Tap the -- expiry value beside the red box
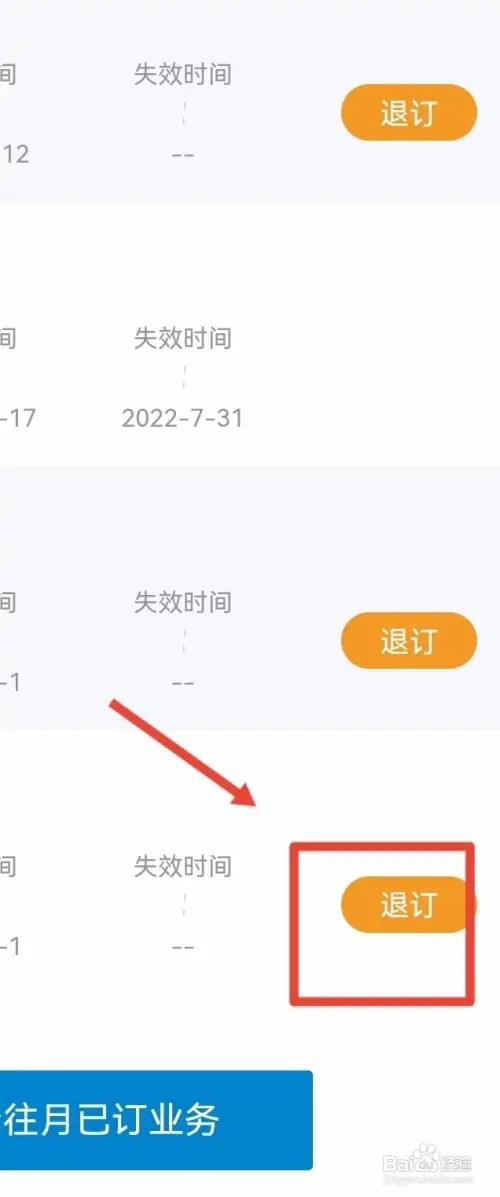The image size is (500, 1197). [x=183, y=947]
